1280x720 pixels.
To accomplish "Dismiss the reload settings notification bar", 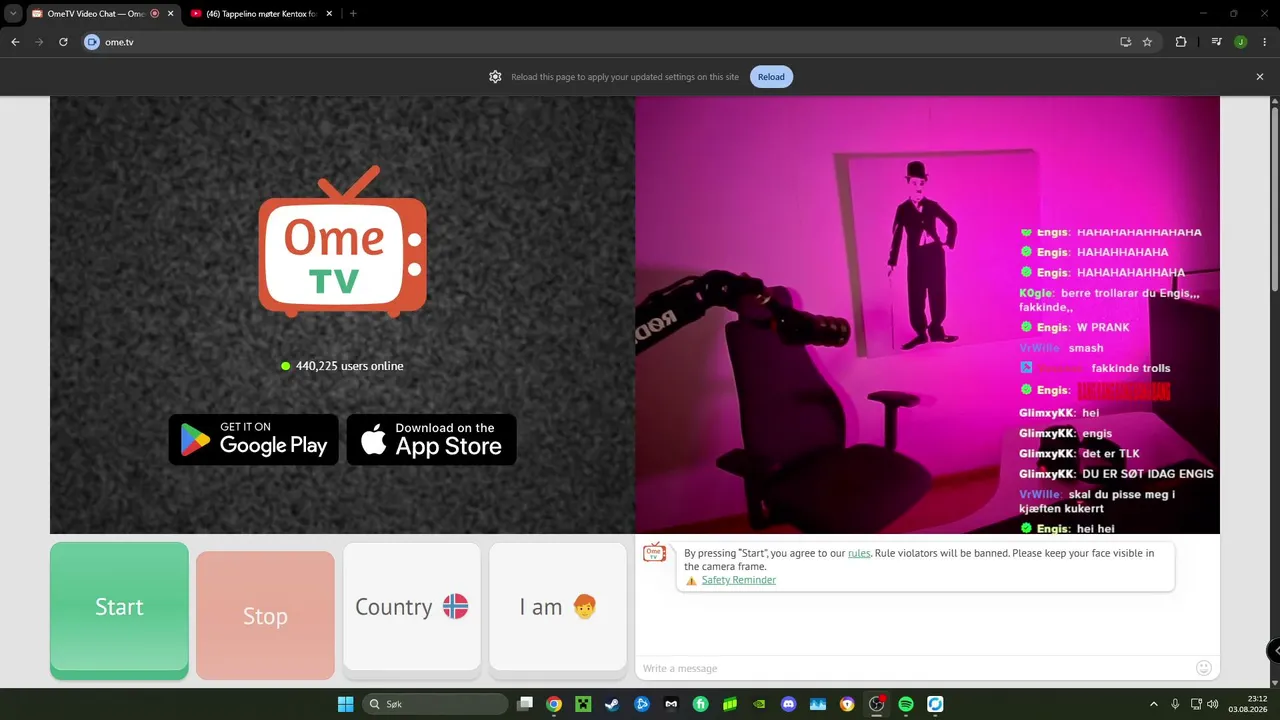I will click(x=1260, y=77).
